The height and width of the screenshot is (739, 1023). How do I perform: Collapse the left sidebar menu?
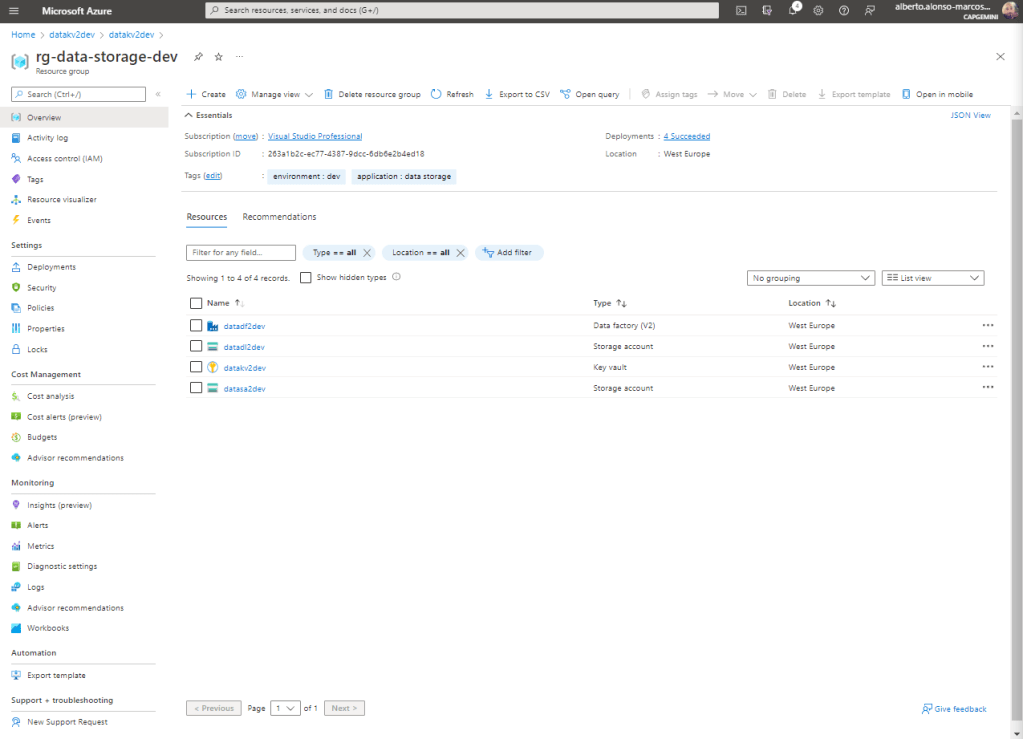[157, 94]
